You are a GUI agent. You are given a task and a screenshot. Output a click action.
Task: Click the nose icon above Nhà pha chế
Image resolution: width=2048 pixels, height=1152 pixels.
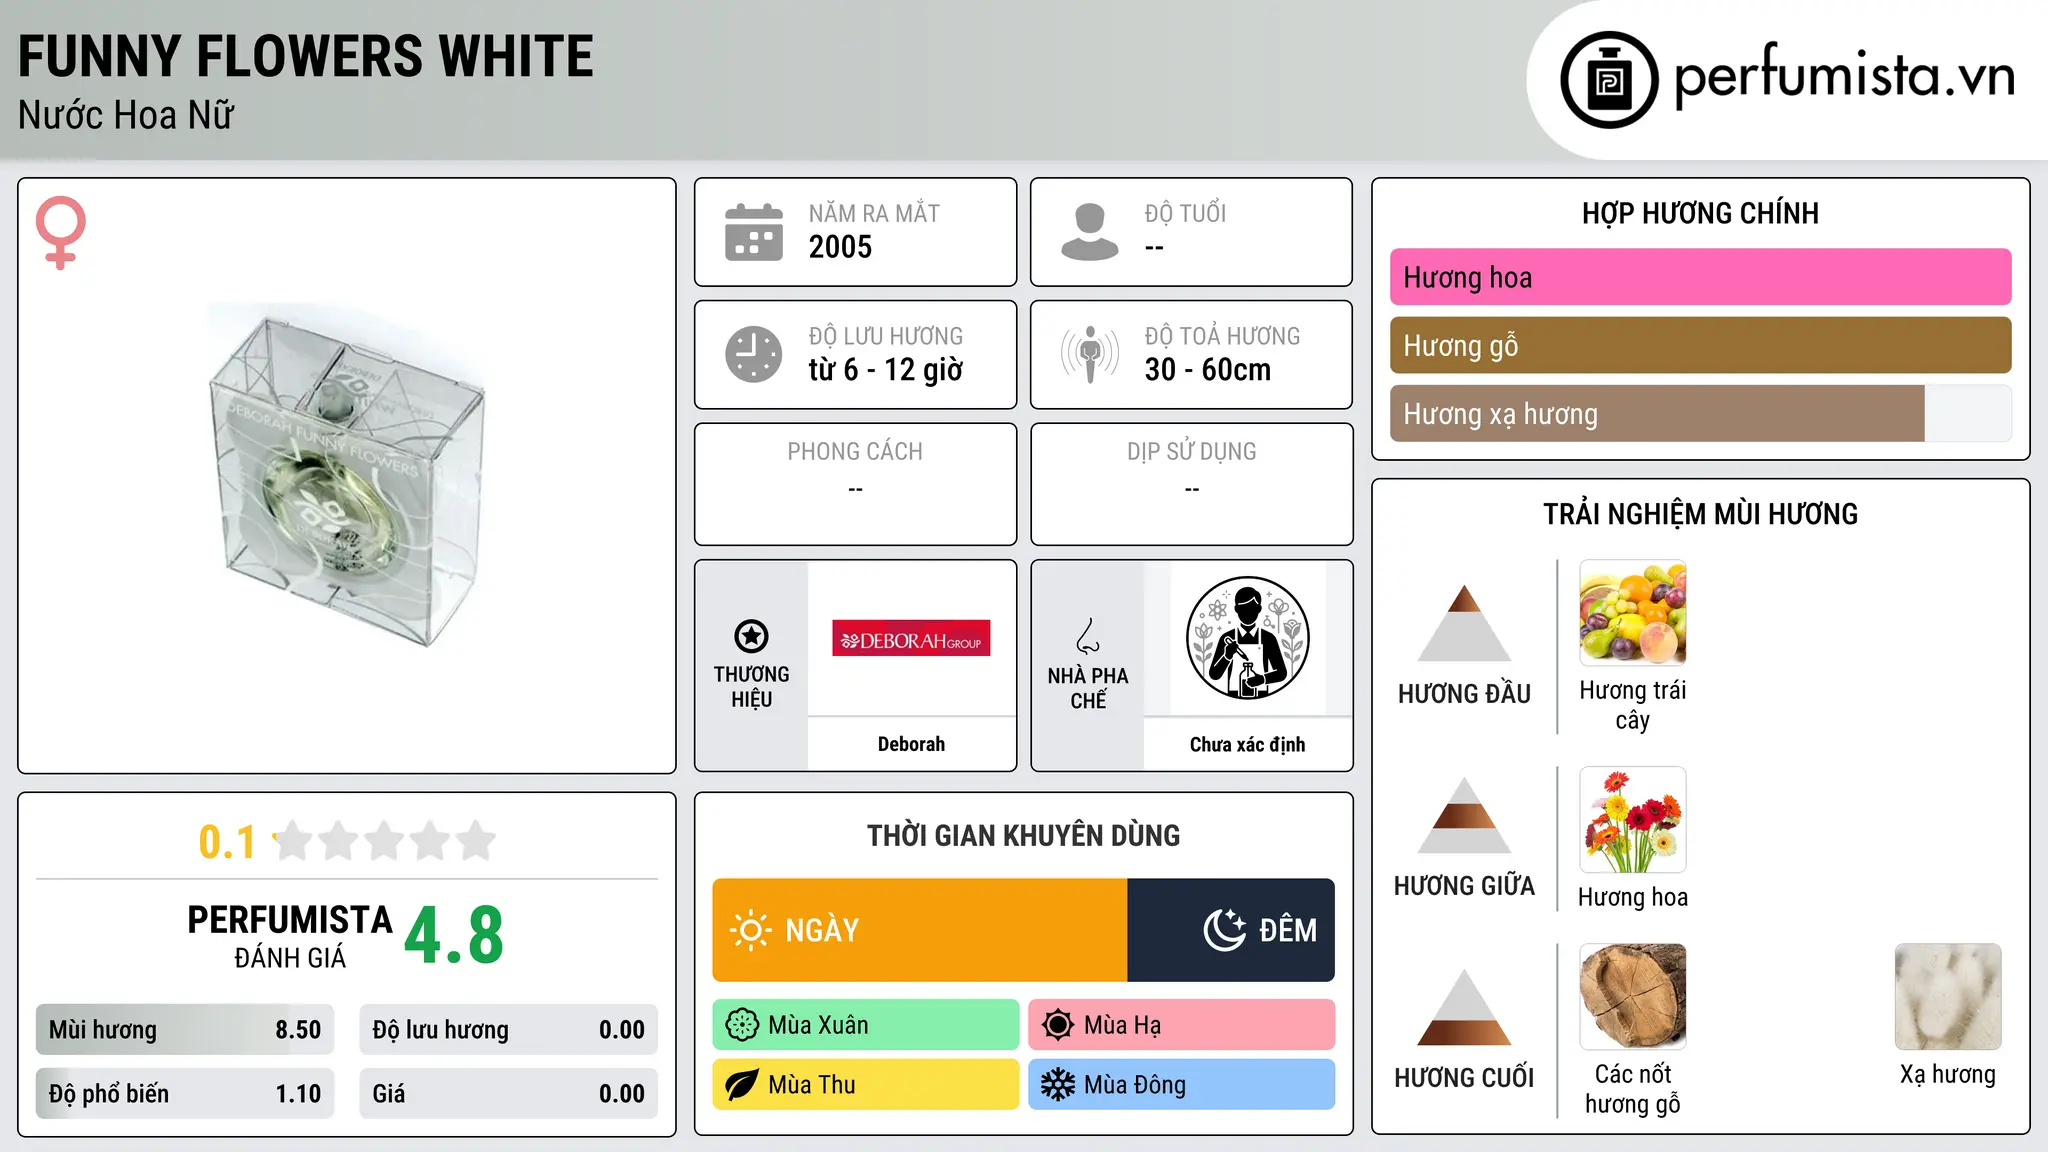tap(1088, 636)
